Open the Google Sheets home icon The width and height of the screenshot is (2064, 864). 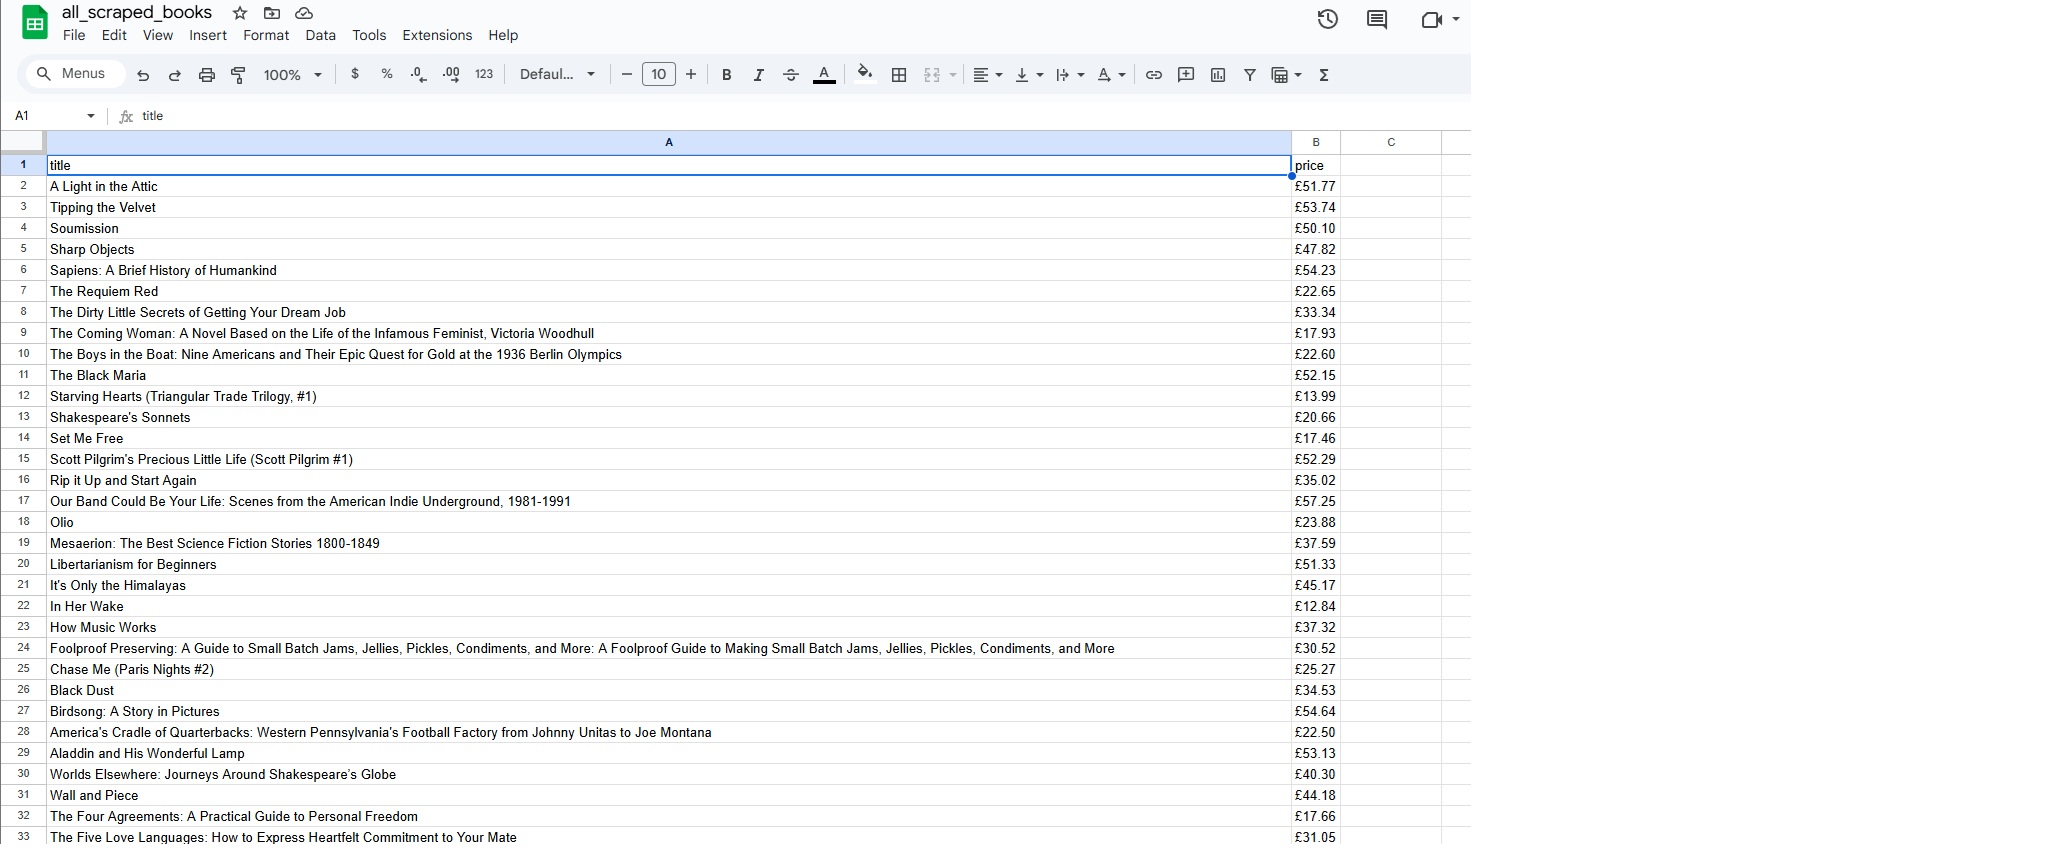[x=34, y=23]
